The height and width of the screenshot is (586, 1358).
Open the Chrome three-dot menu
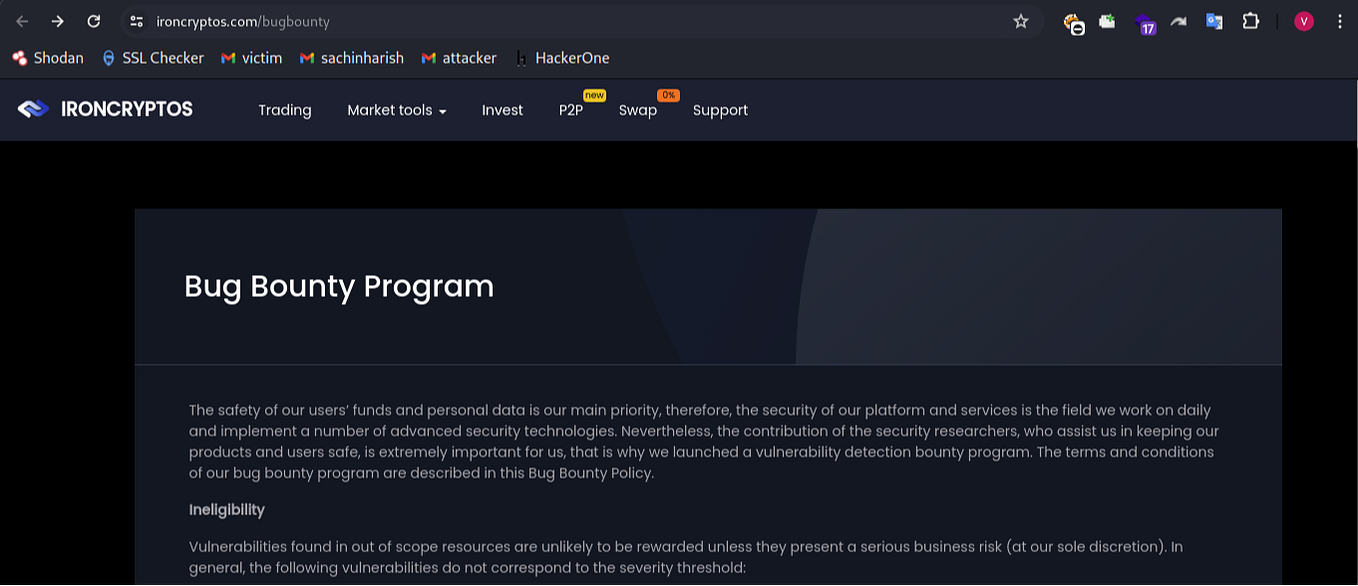tap(1340, 21)
